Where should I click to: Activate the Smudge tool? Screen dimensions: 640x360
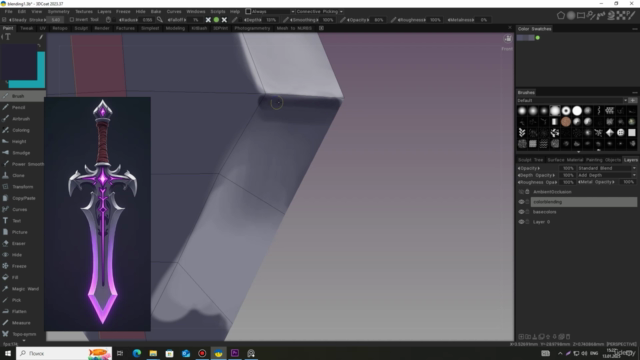(22, 153)
